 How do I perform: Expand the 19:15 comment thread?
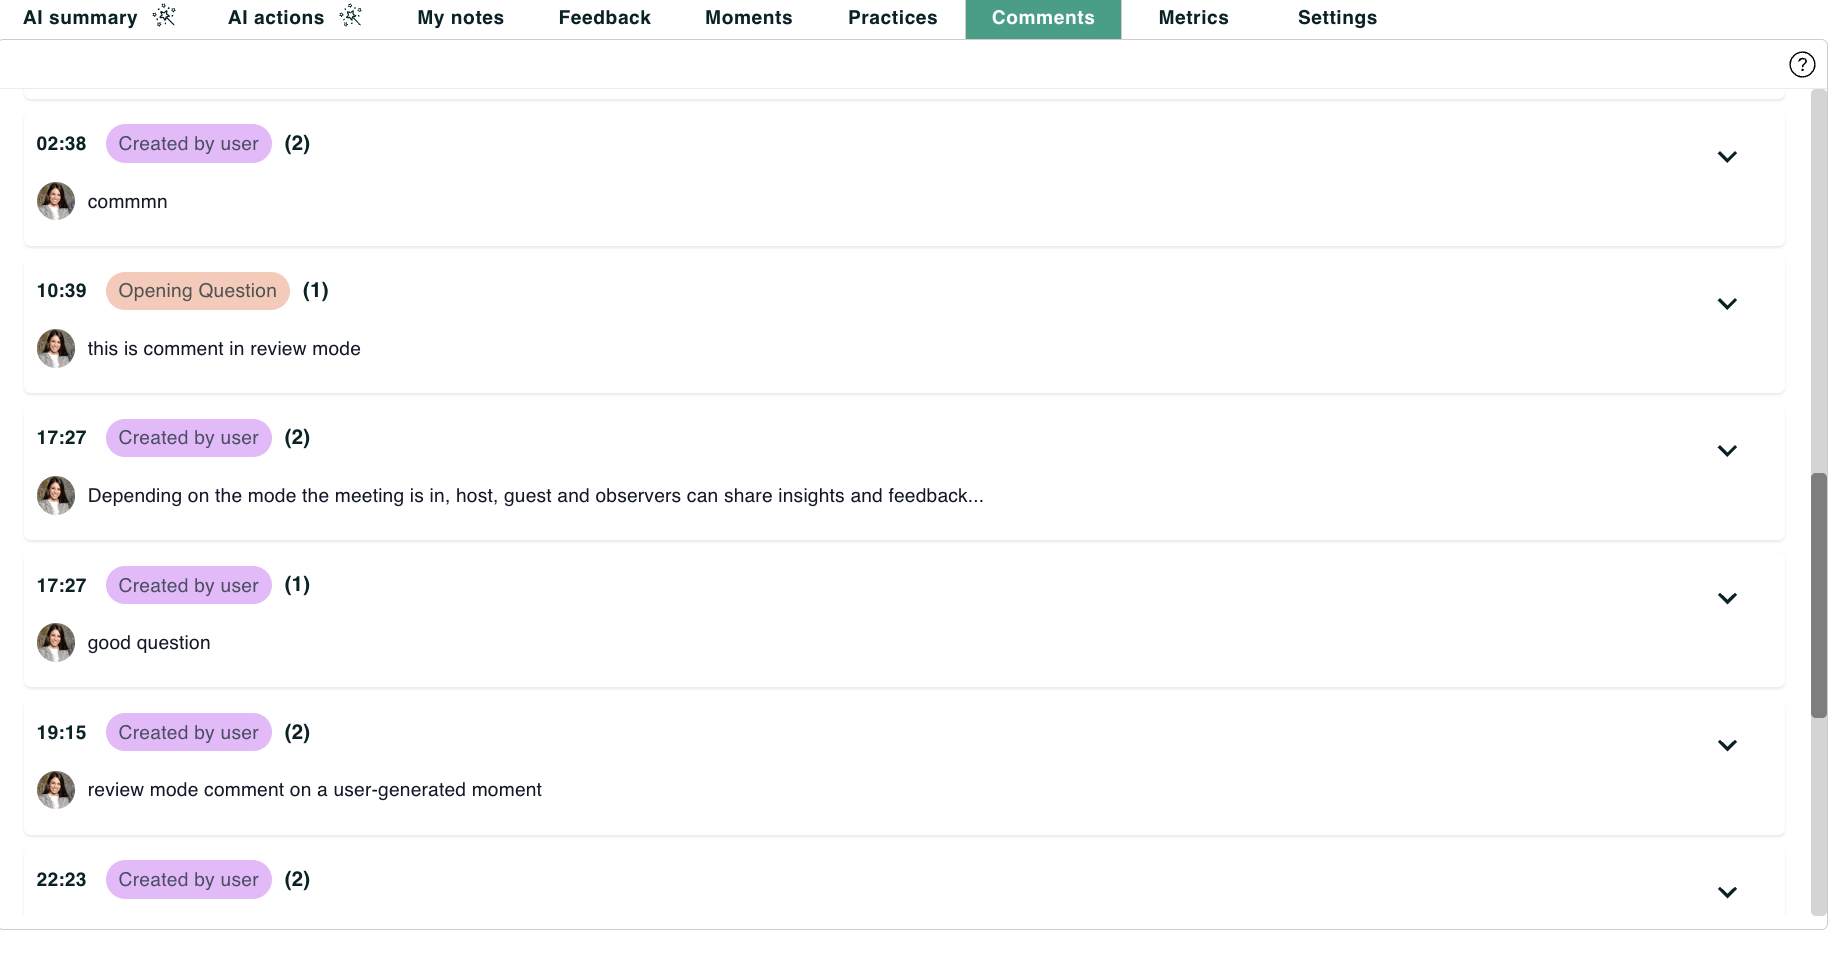[1727, 745]
